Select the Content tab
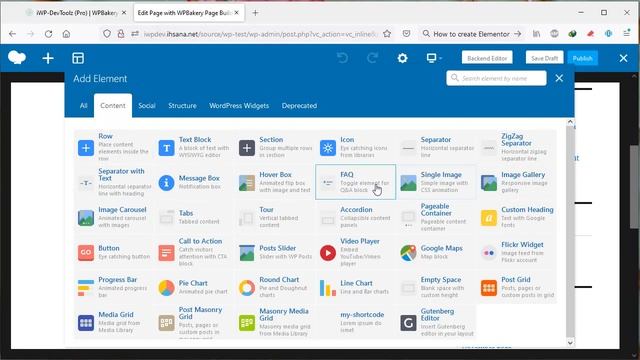 (113, 106)
